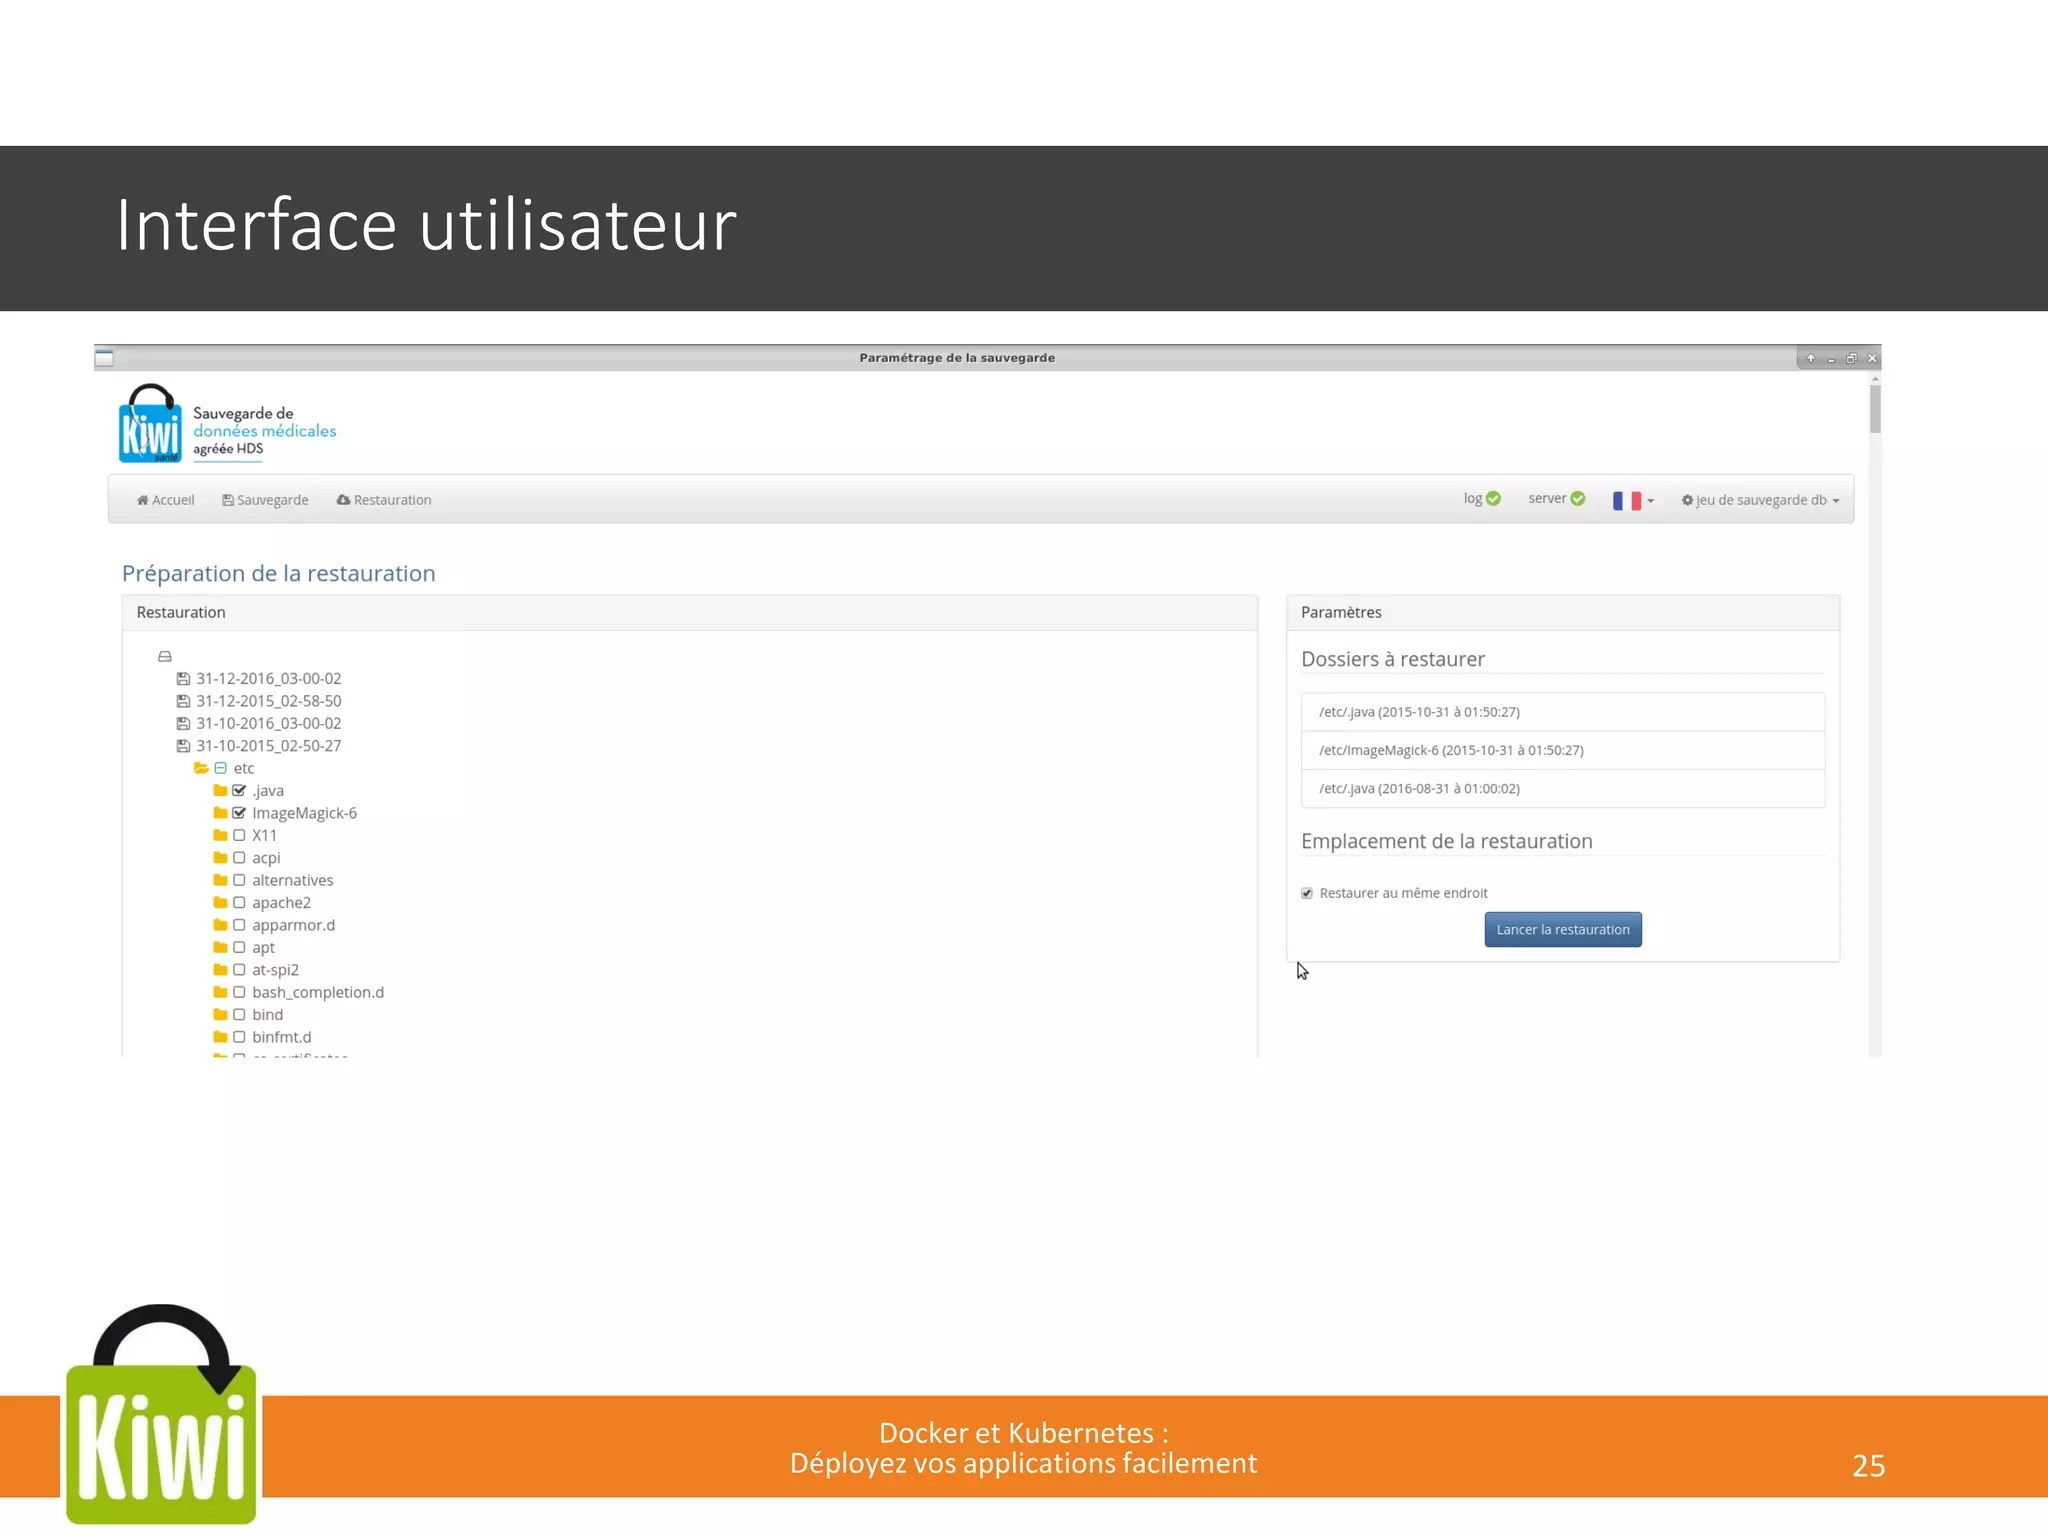Click the folder icon beside apache2
2048x1536 pixels.
[220, 902]
